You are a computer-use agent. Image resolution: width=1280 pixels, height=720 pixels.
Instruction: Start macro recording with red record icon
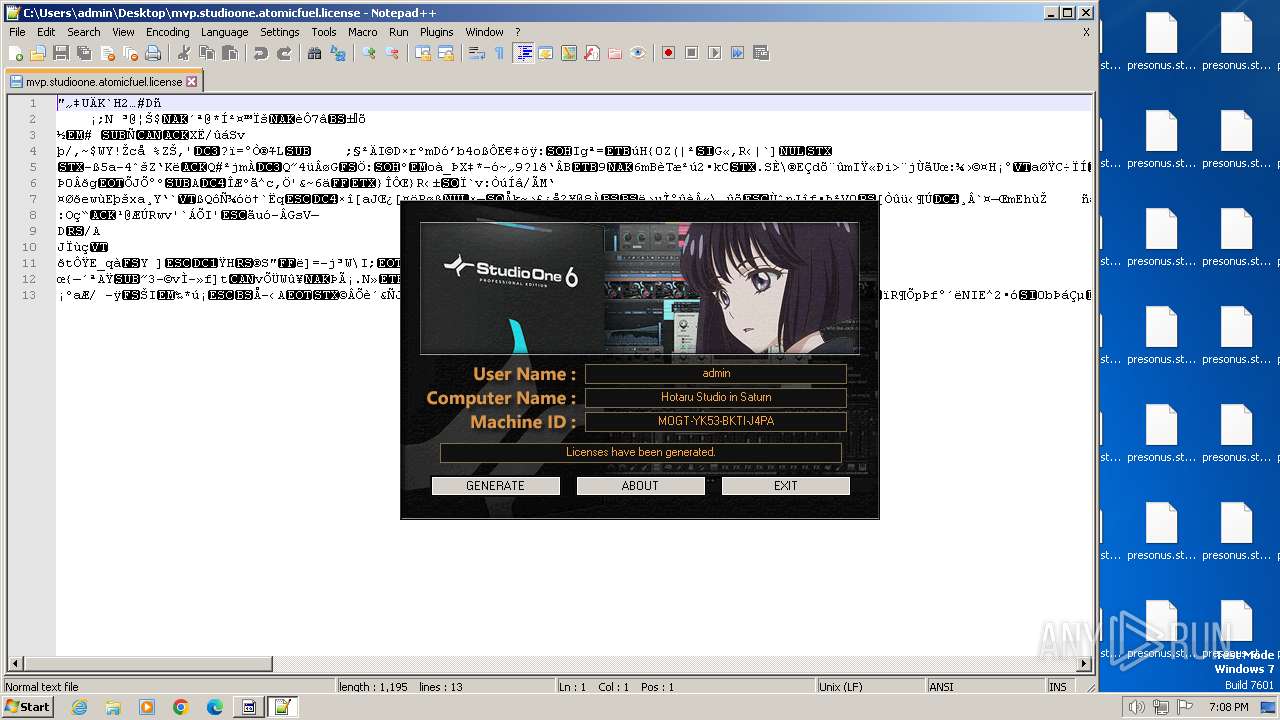coord(669,53)
